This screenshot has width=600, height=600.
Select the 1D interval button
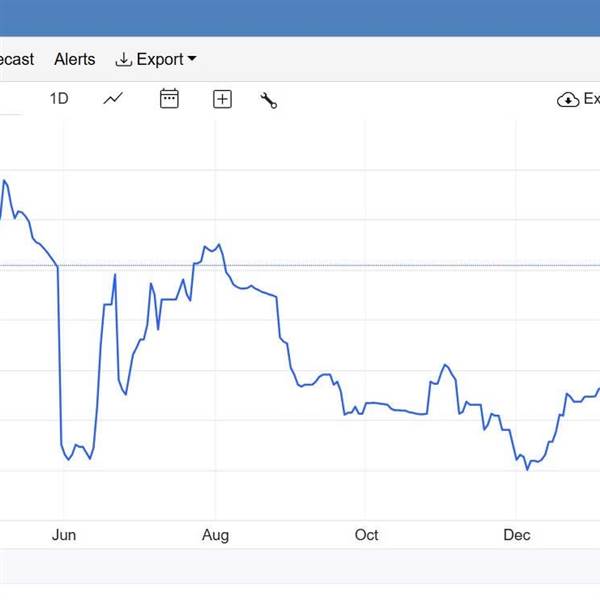59,98
